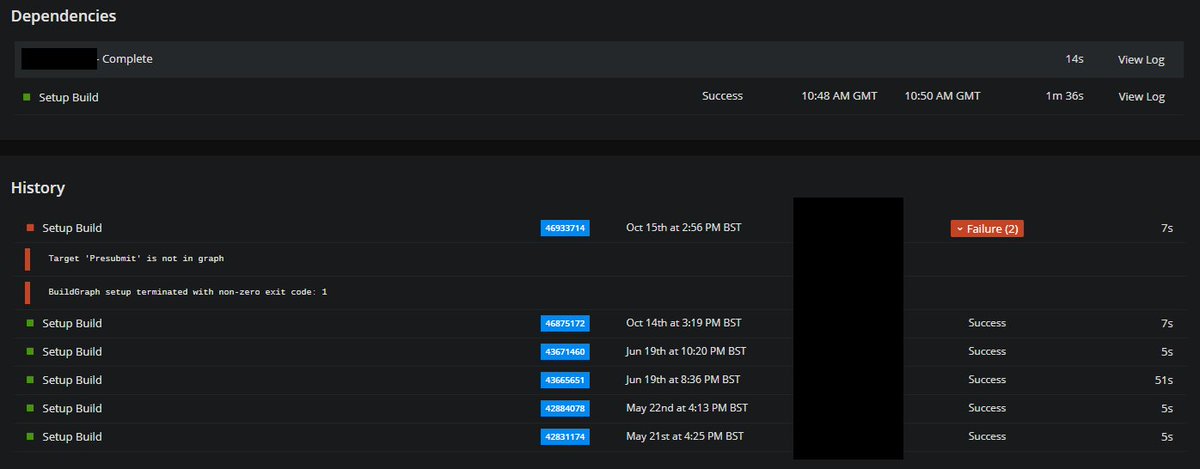Click Setup Build entry from Jun 19th 10:20 PM
Screen dimensions: 1200x469
pyautogui.click(x=72, y=352)
